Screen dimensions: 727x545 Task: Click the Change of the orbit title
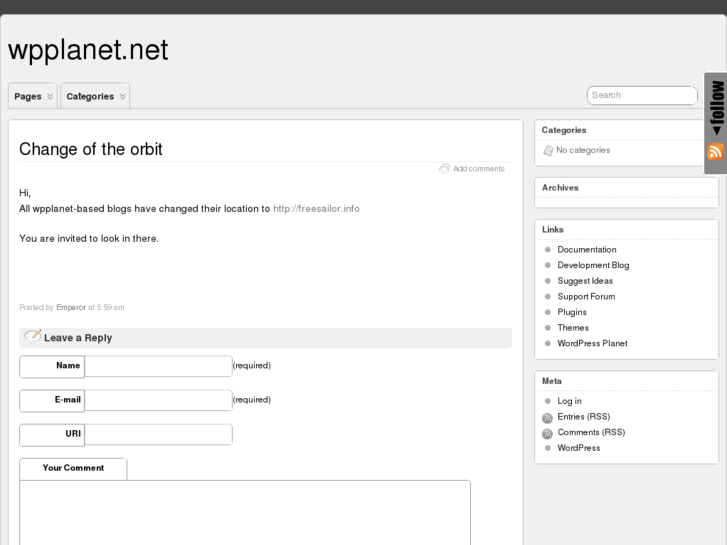coord(91,149)
